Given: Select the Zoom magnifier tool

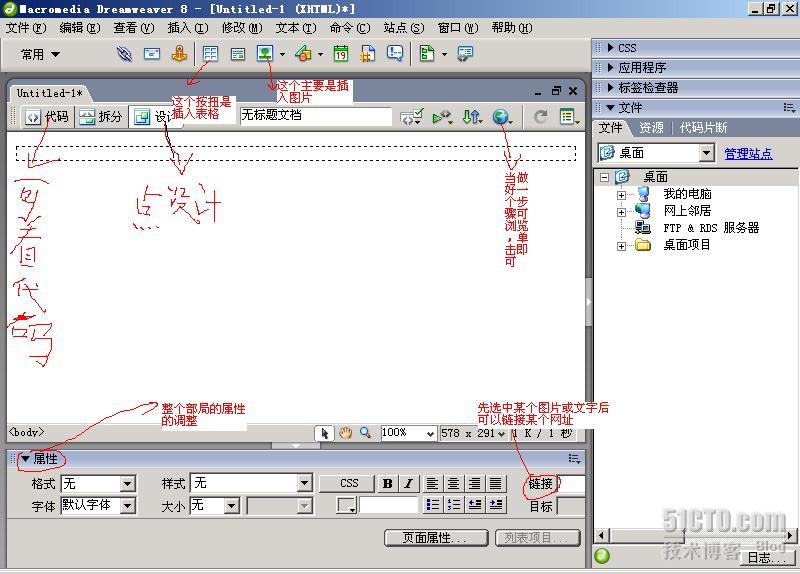Looking at the screenshot, I should [365, 433].
